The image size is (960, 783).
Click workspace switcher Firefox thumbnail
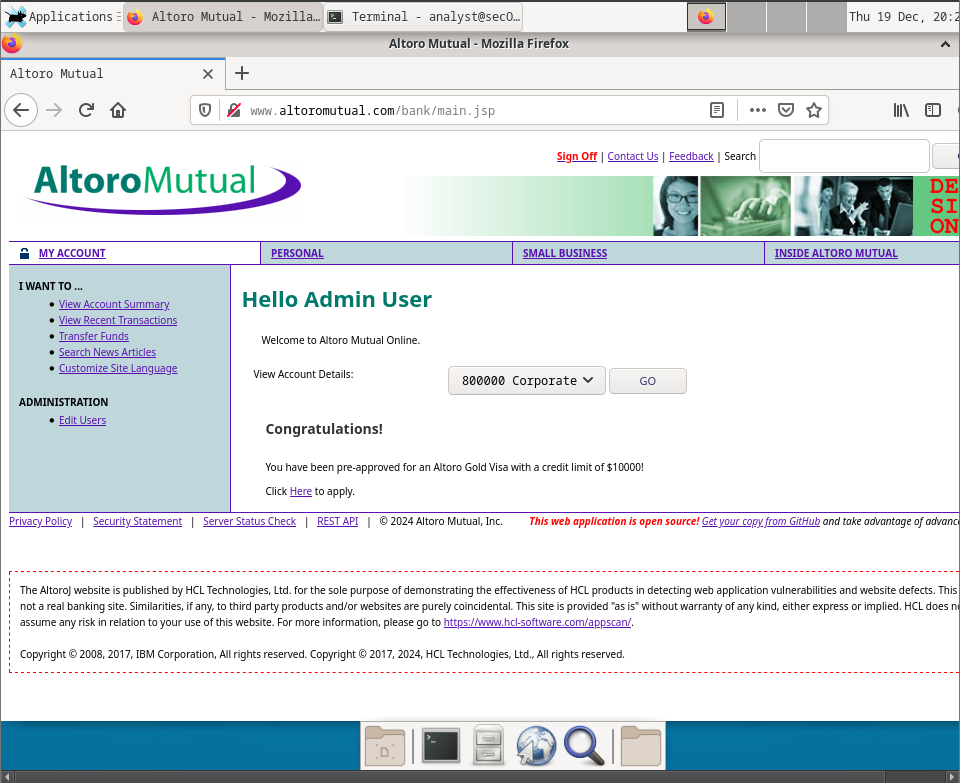[707, 17]
